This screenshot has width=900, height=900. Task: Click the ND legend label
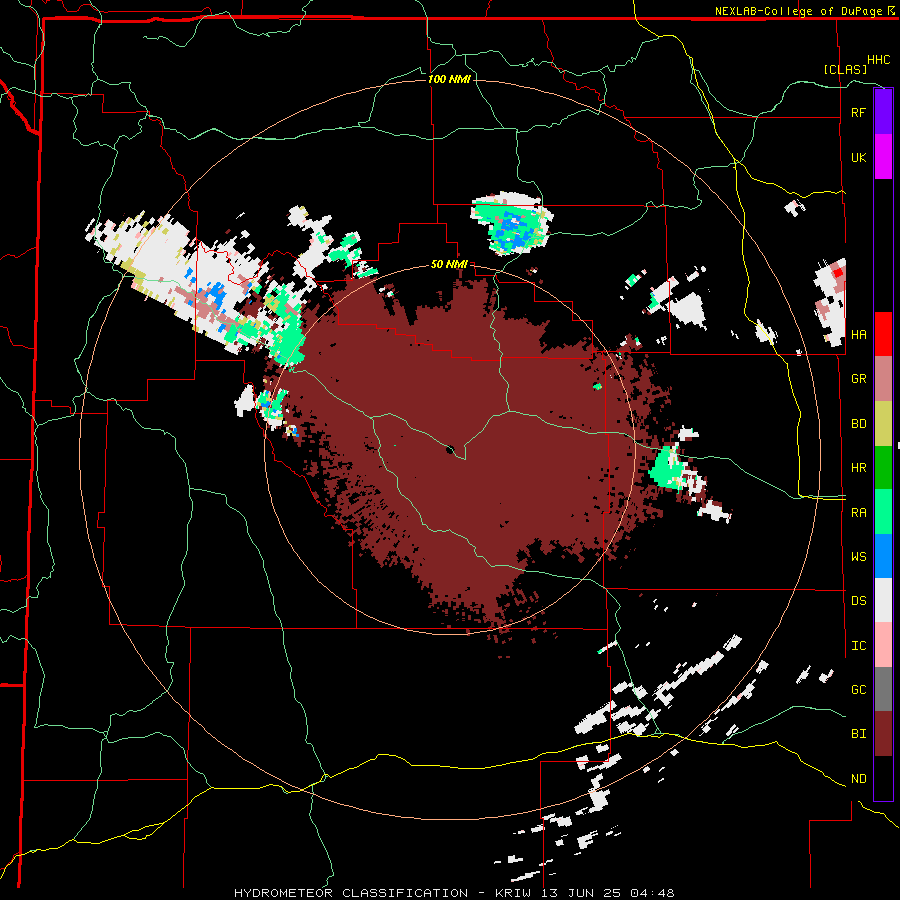(x=858, y=779)
